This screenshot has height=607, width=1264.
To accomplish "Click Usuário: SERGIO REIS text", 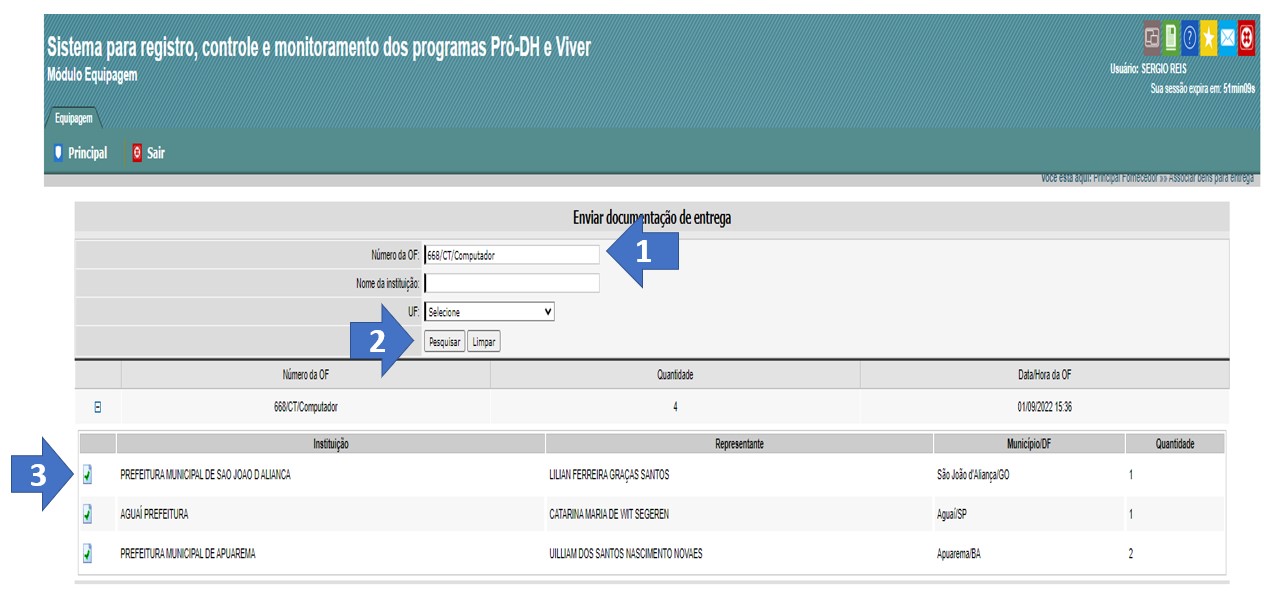I will (1148, 69).
